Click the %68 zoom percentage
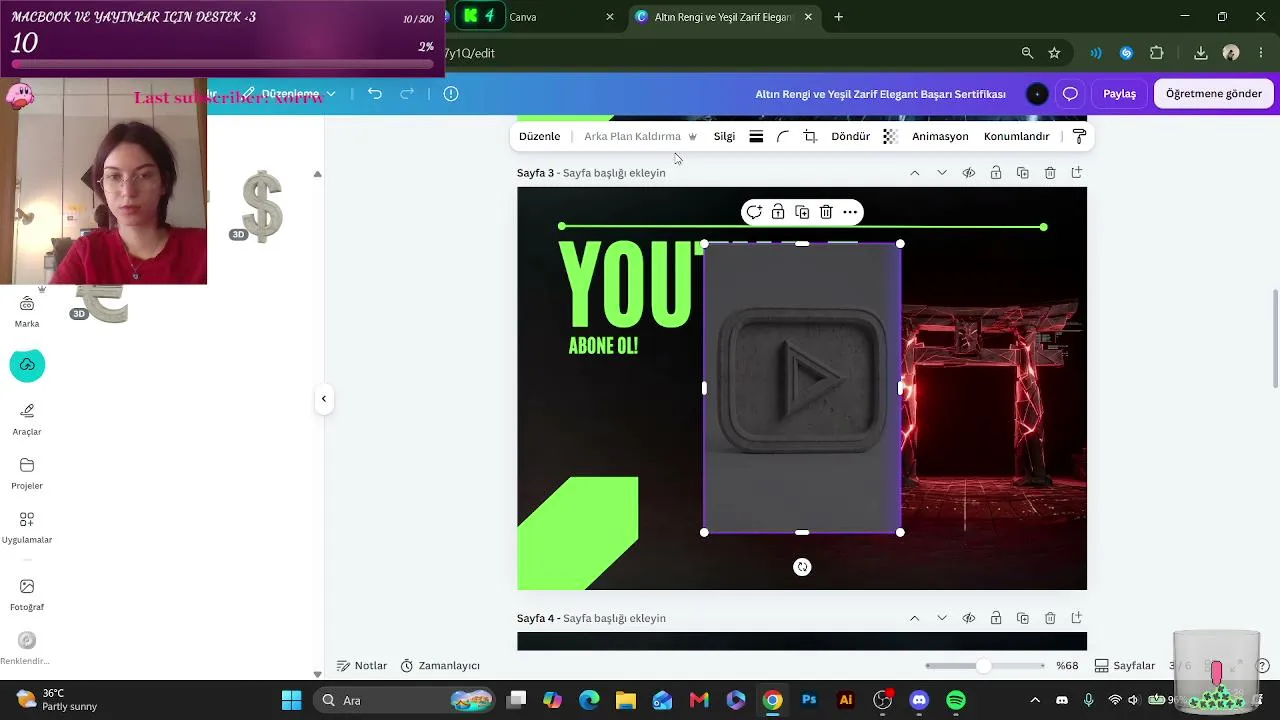Viewport: 1280px width, 720px height. click(x=1068, y=666)
